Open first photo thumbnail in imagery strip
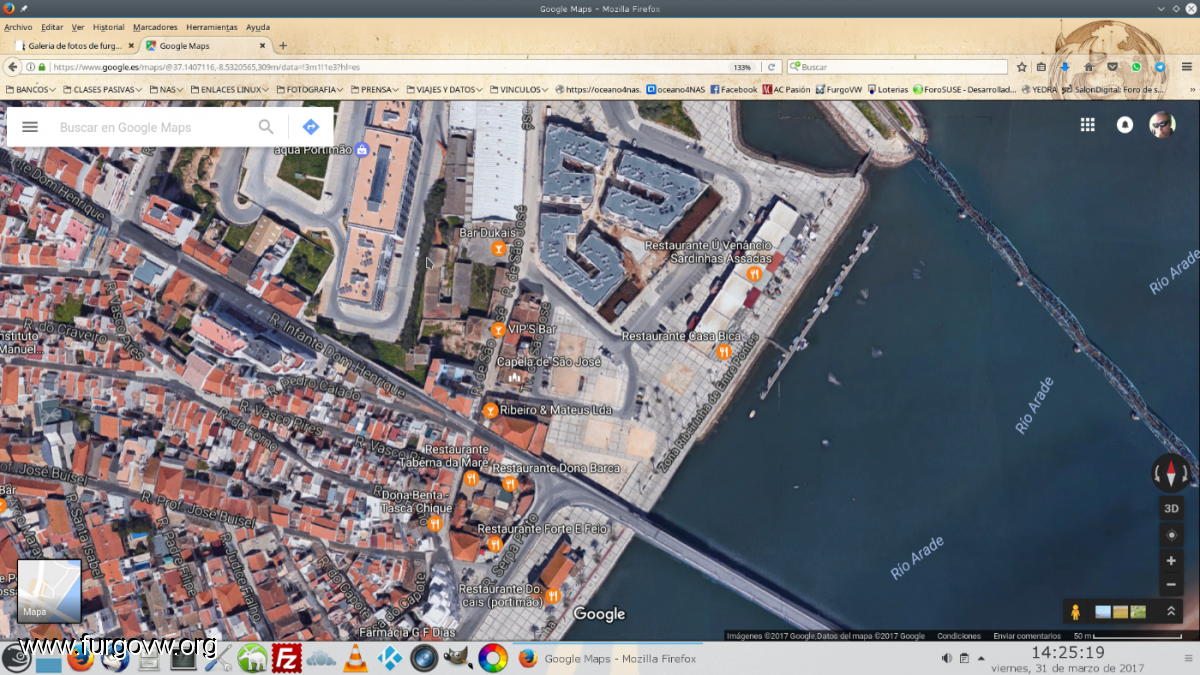This screenshot has width=1200, height=675. click(x=1103, y=612)
